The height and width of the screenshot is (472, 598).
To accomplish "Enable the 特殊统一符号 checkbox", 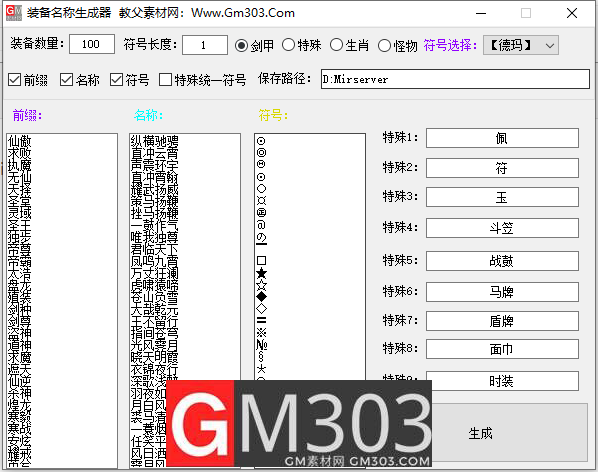I will coord(203,80).
